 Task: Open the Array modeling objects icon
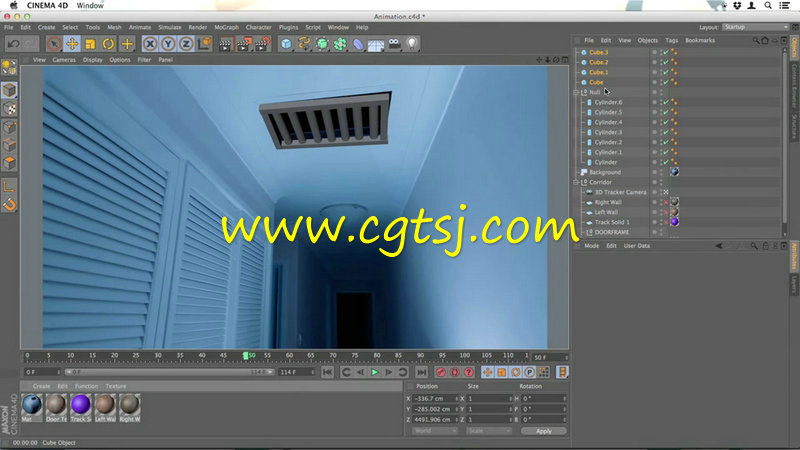pos(340,44)
